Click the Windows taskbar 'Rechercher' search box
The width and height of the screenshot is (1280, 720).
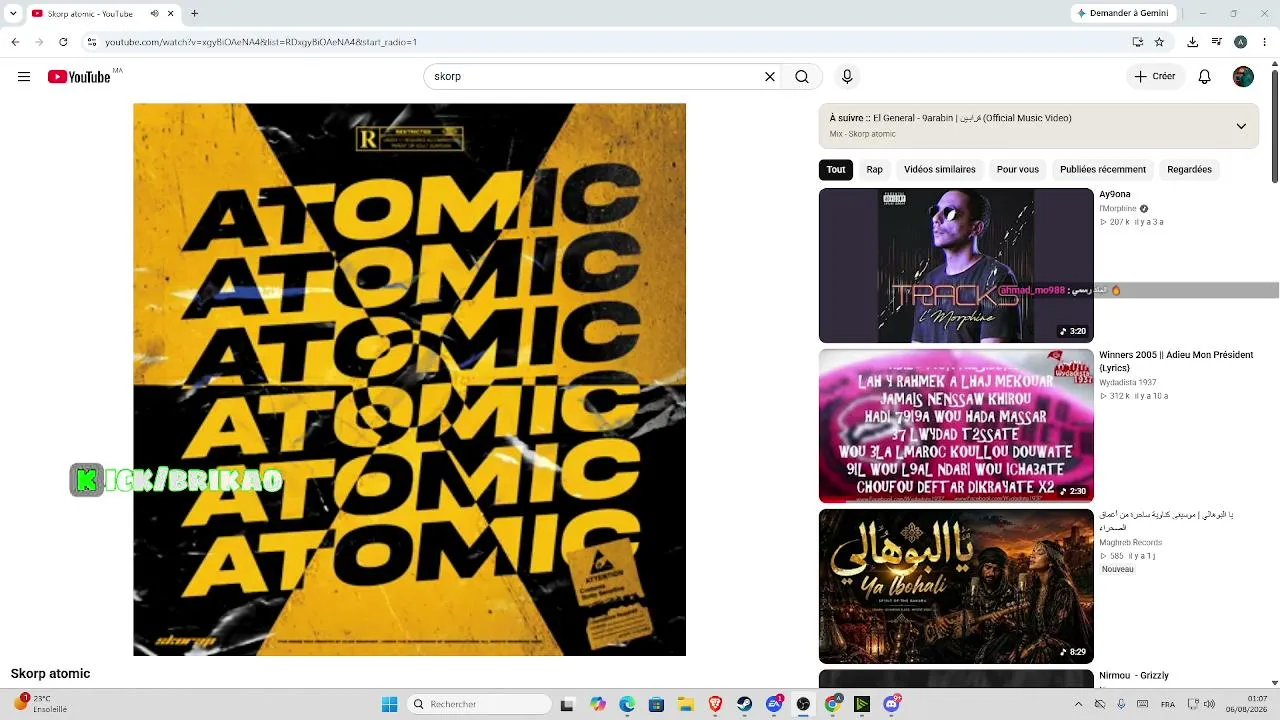(480, 704)
